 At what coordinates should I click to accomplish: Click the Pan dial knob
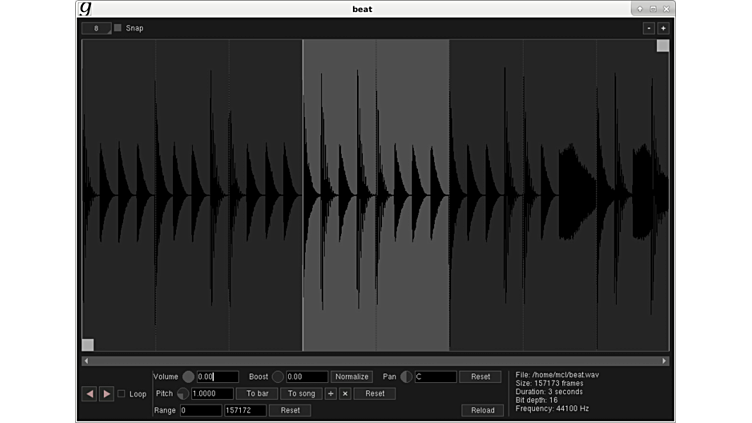pos(406,377)
